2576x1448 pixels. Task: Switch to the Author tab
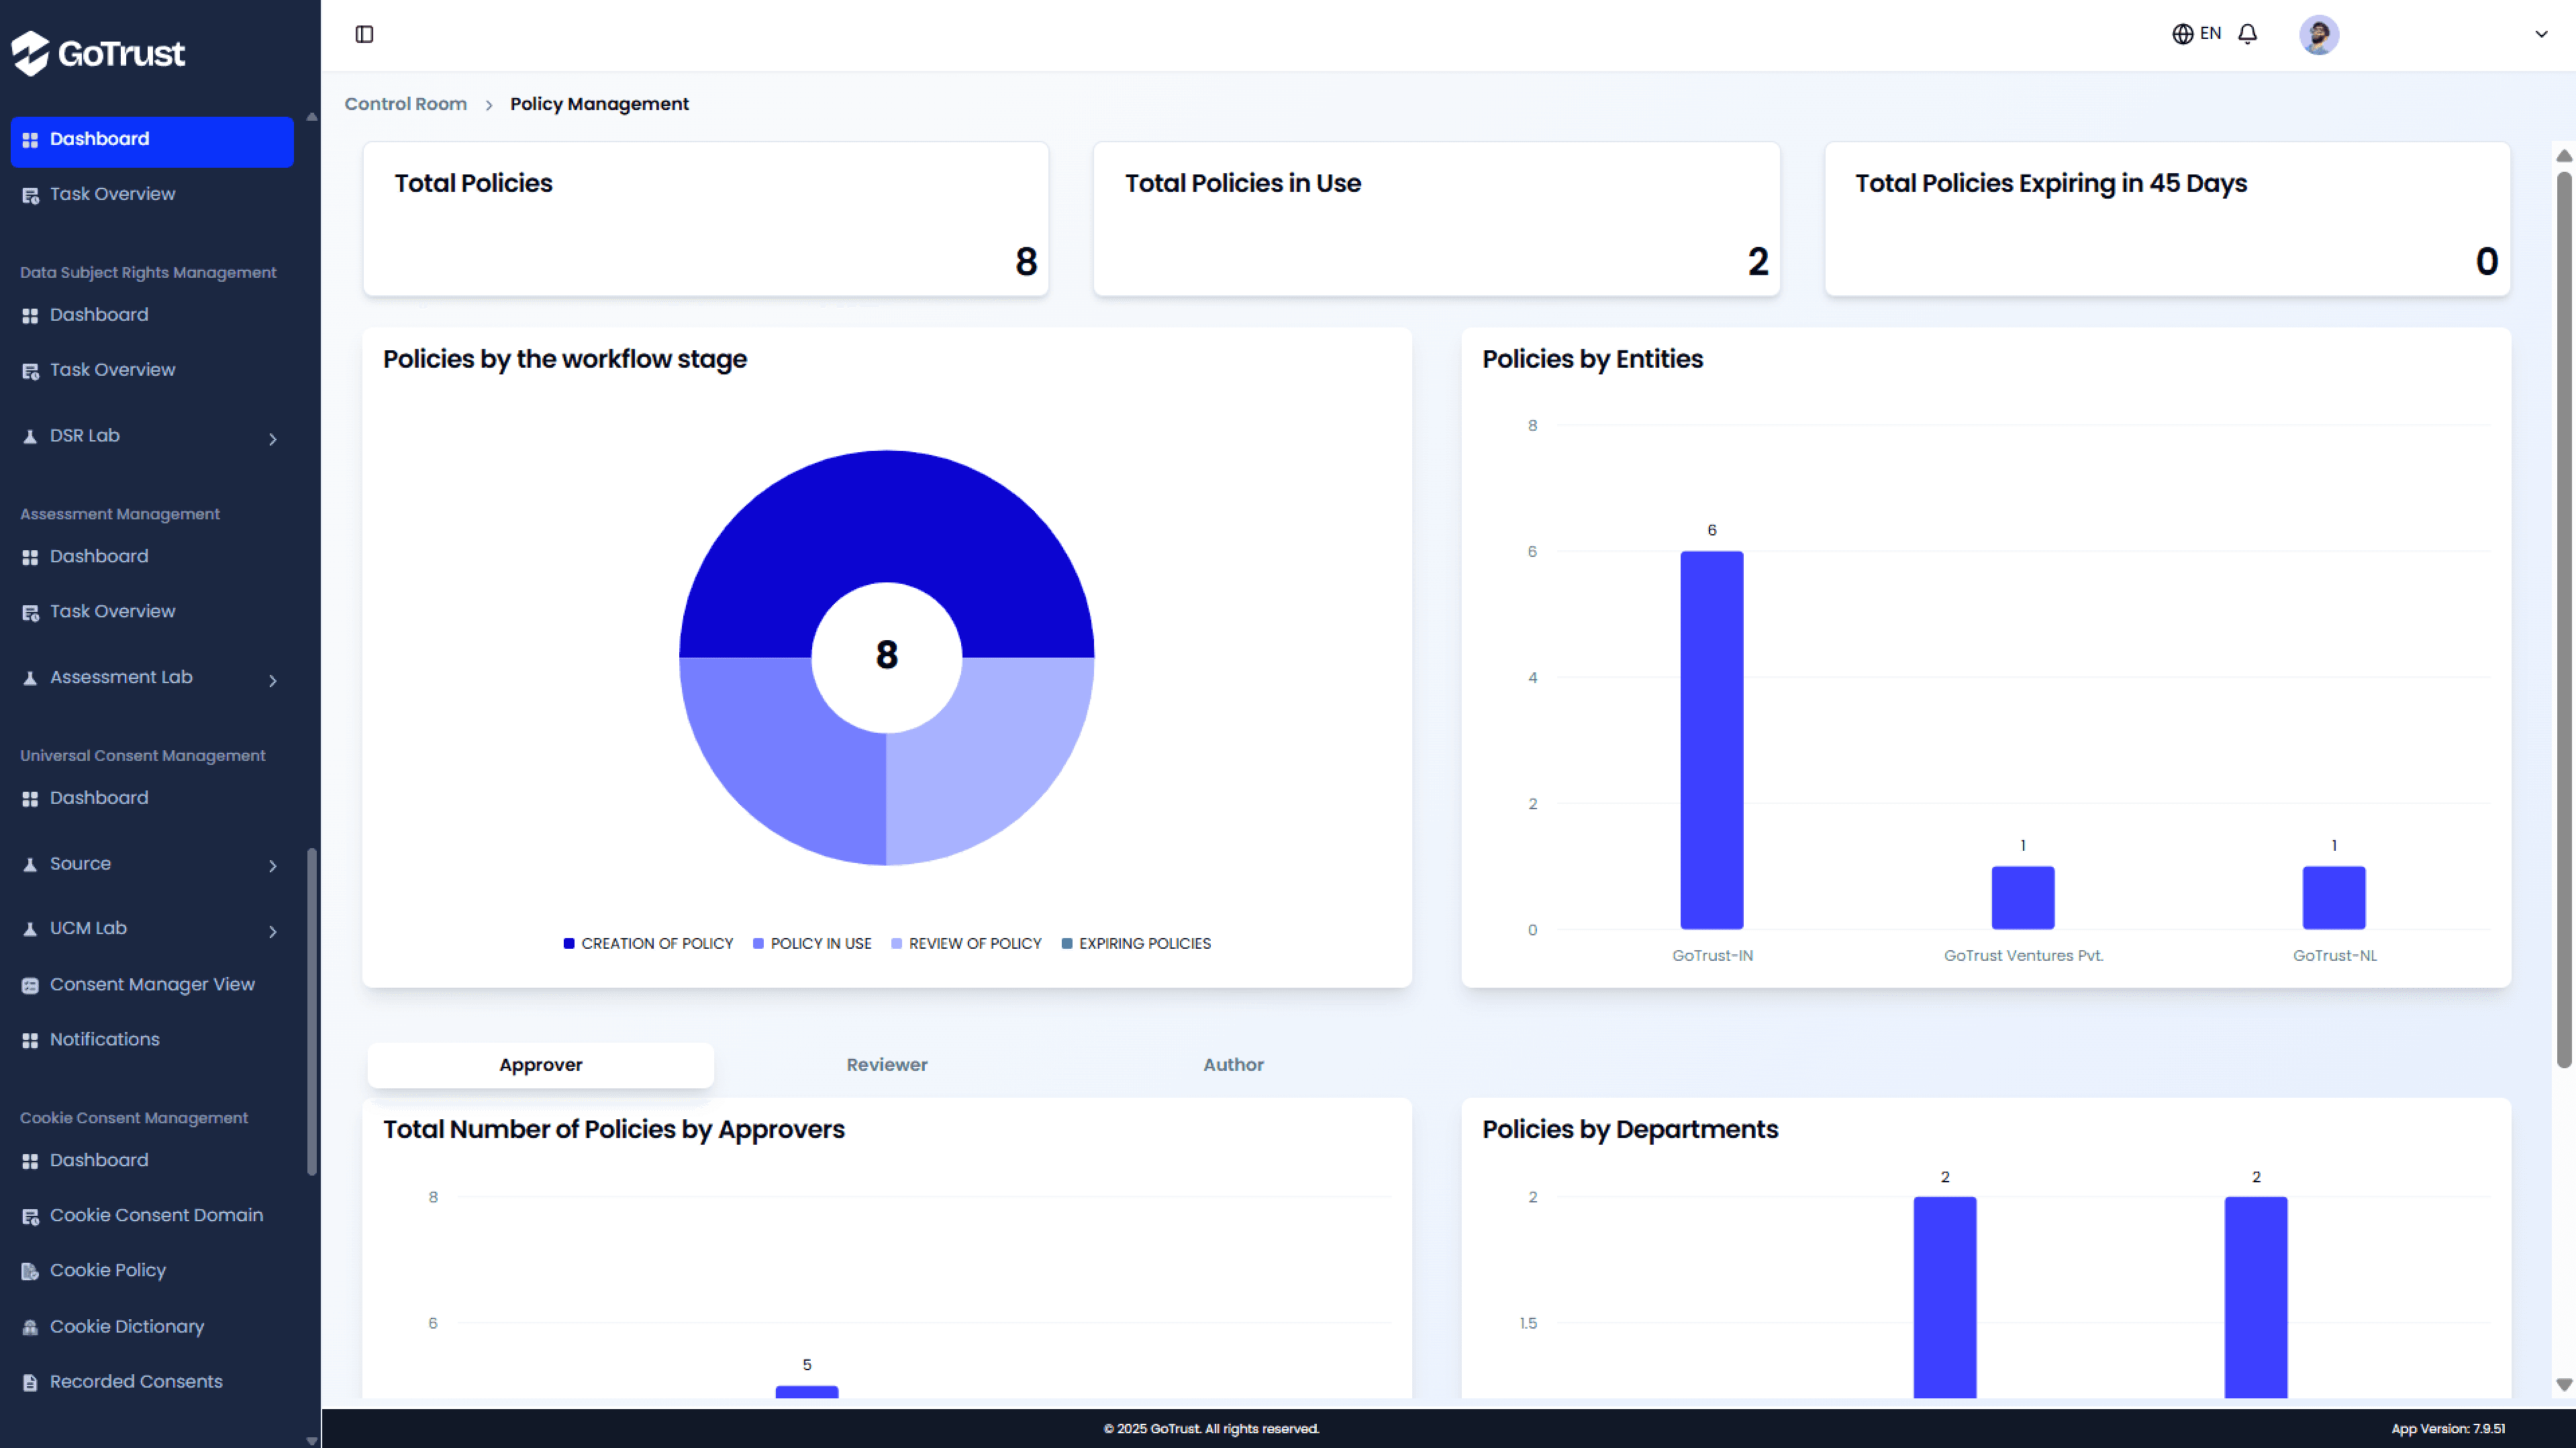1233,1064
